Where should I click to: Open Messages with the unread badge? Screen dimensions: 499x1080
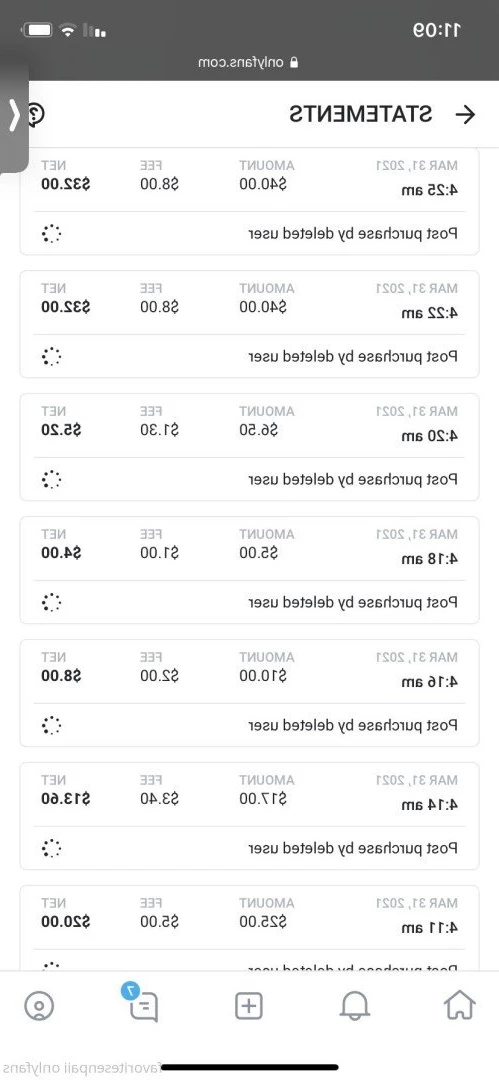point(141,1004)
